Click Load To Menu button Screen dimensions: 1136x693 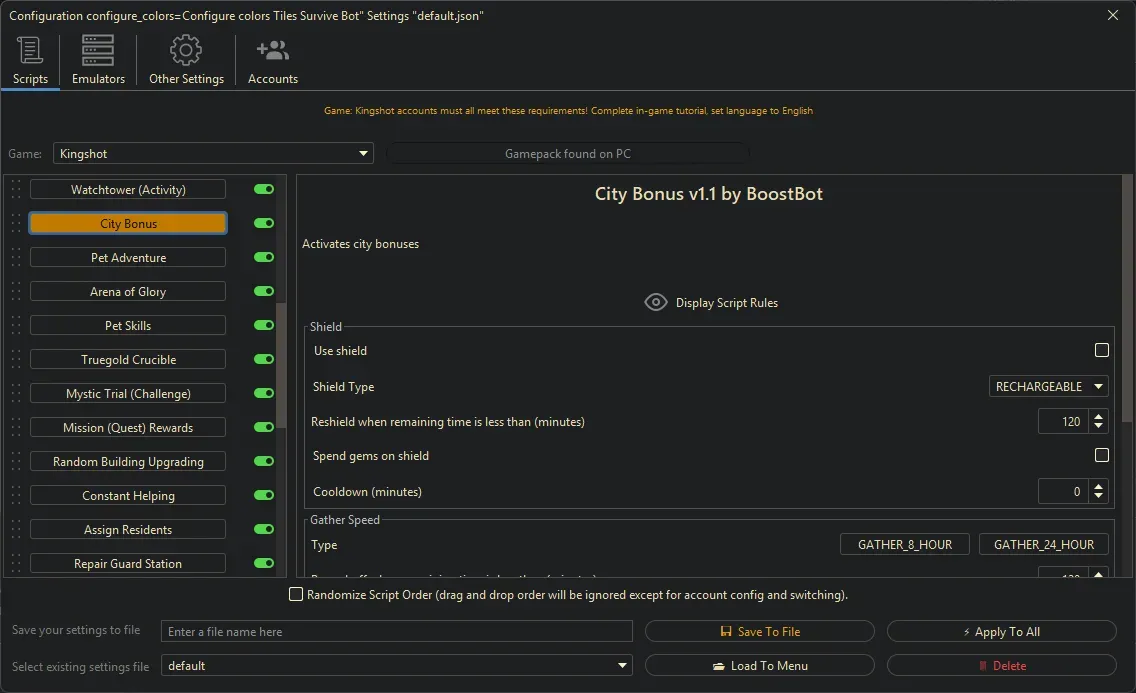[760, 665]
